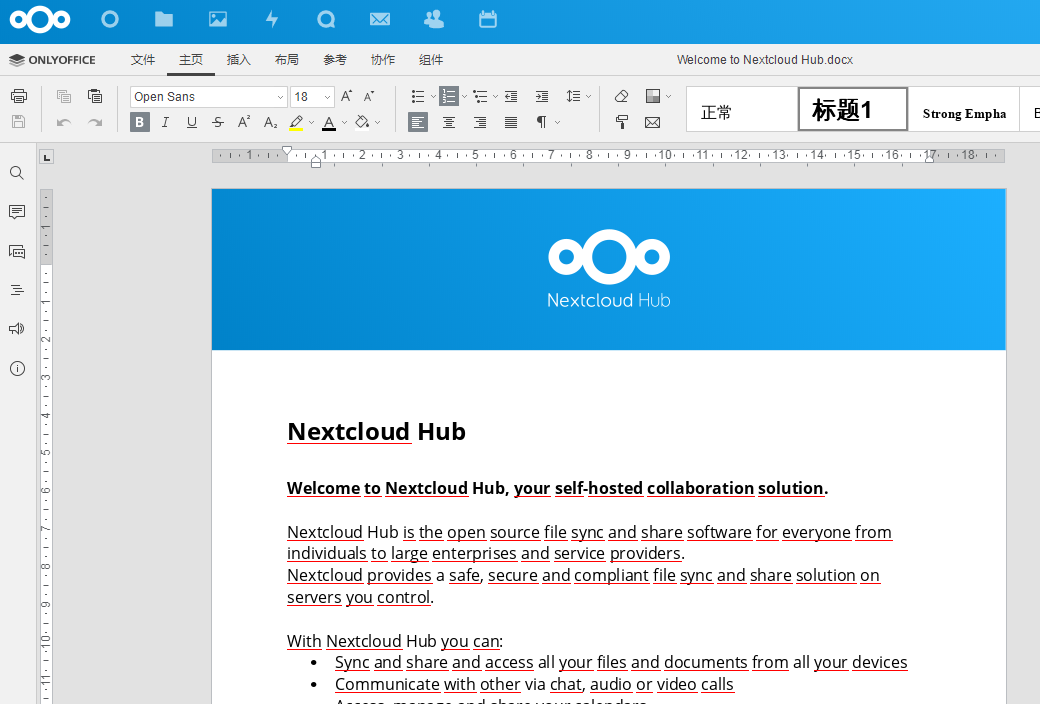Screen dimensions: 1040x704
Task: Switch to the 主页 tab
Action: pyautogui.click(x=191, y=60)
